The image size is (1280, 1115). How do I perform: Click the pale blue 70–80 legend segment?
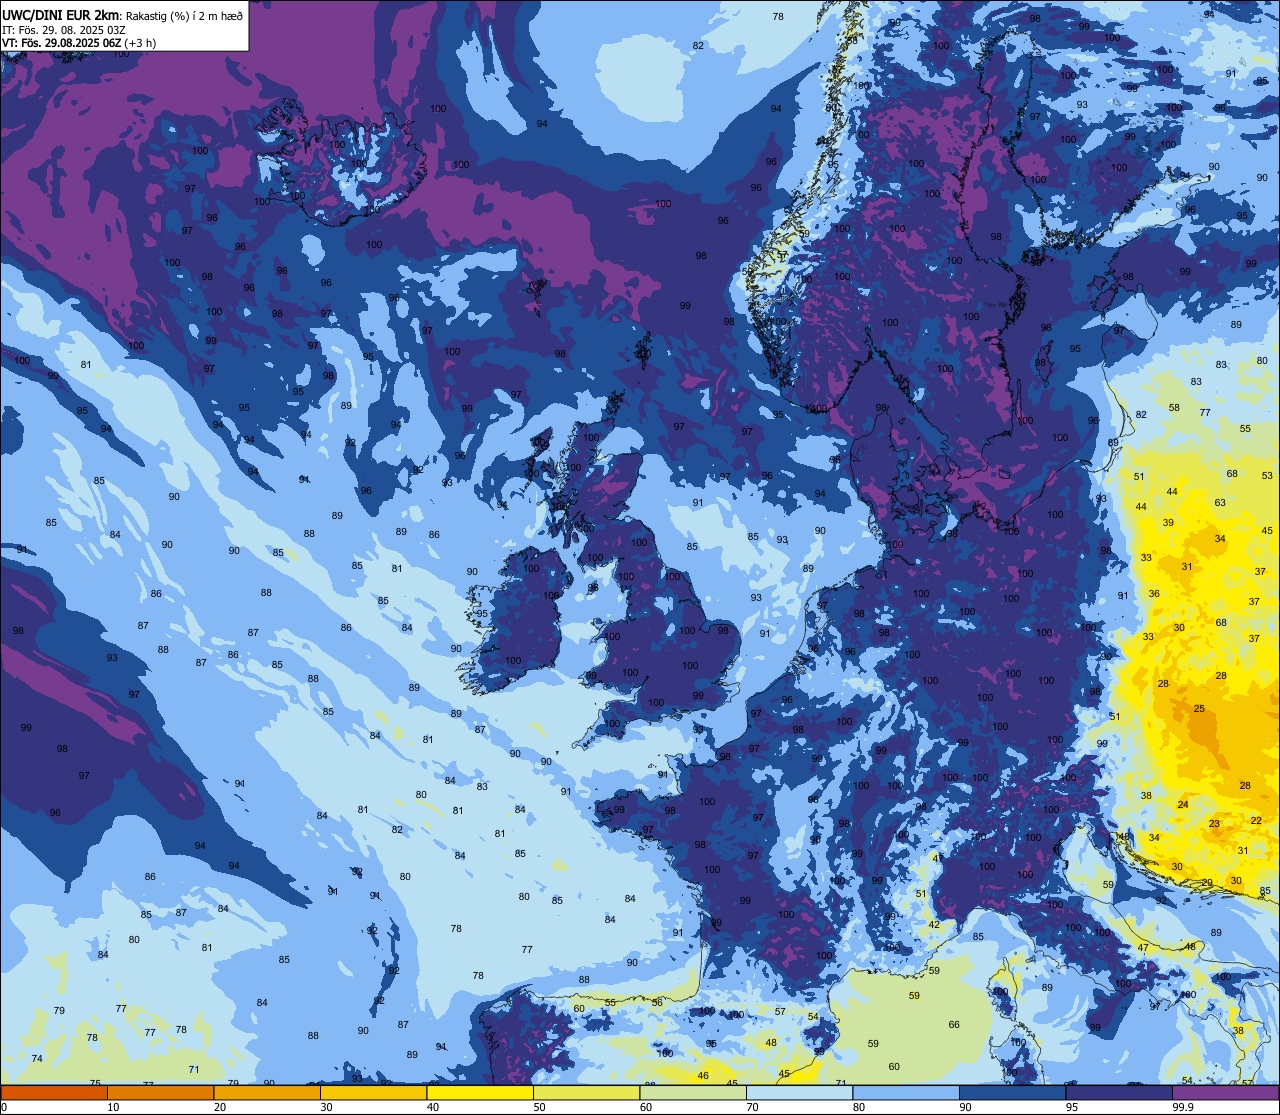click(x=800, y=1092)
